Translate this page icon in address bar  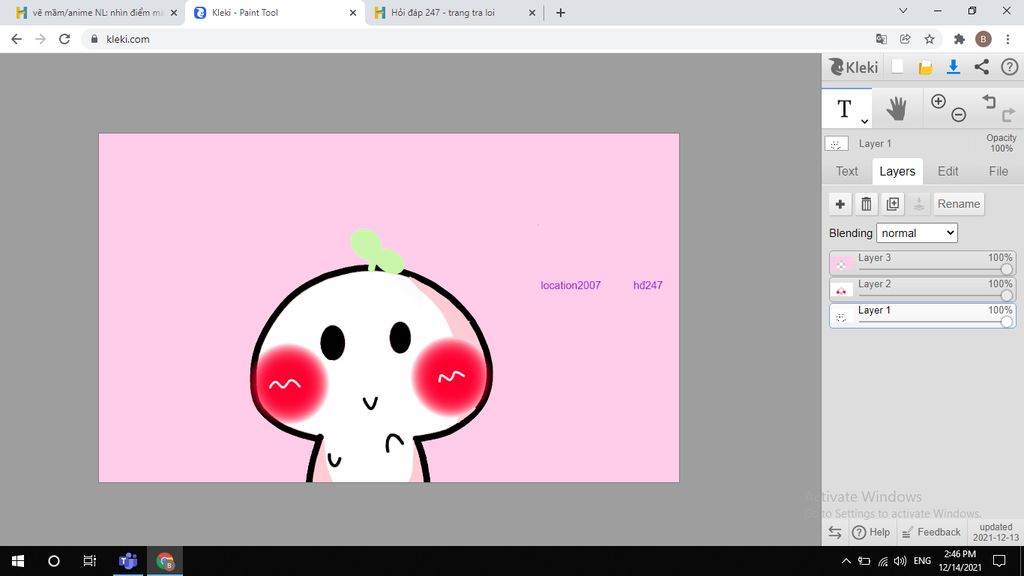coord(881,39)
